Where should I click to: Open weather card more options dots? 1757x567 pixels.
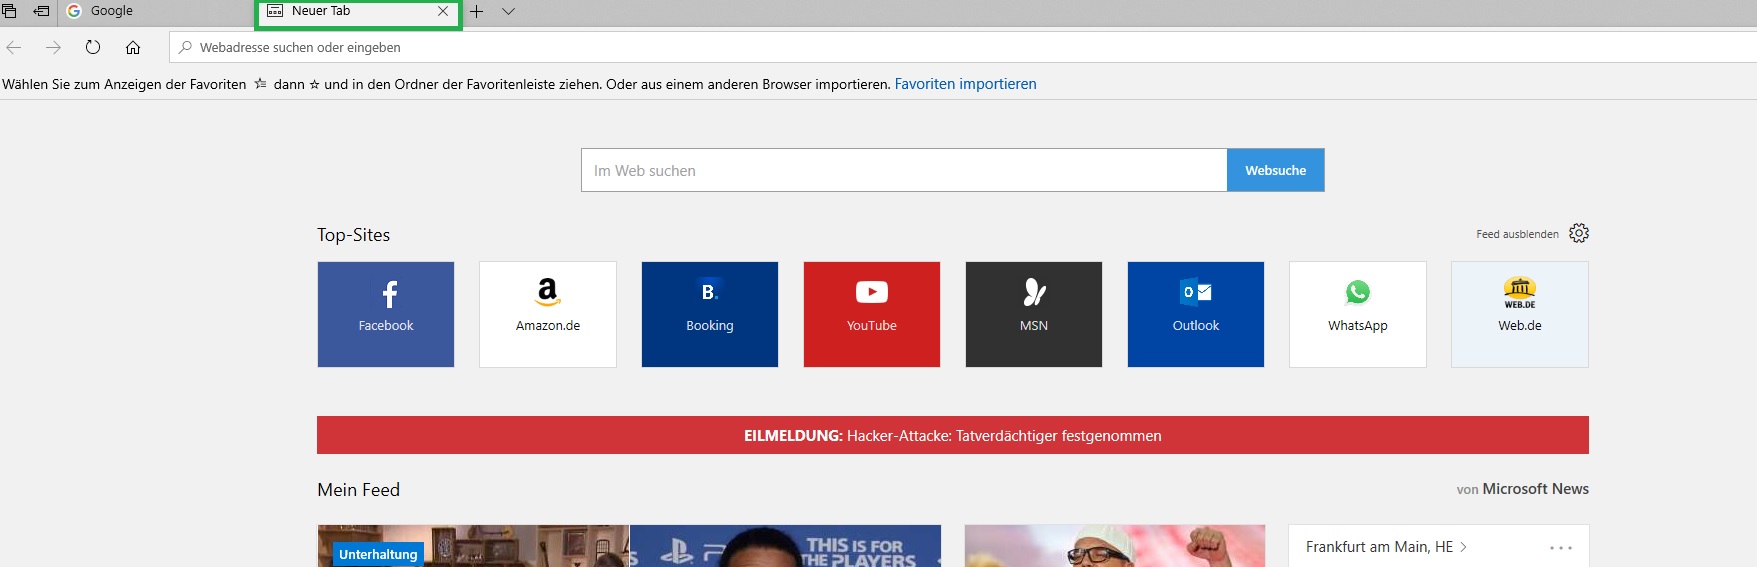1561,548
